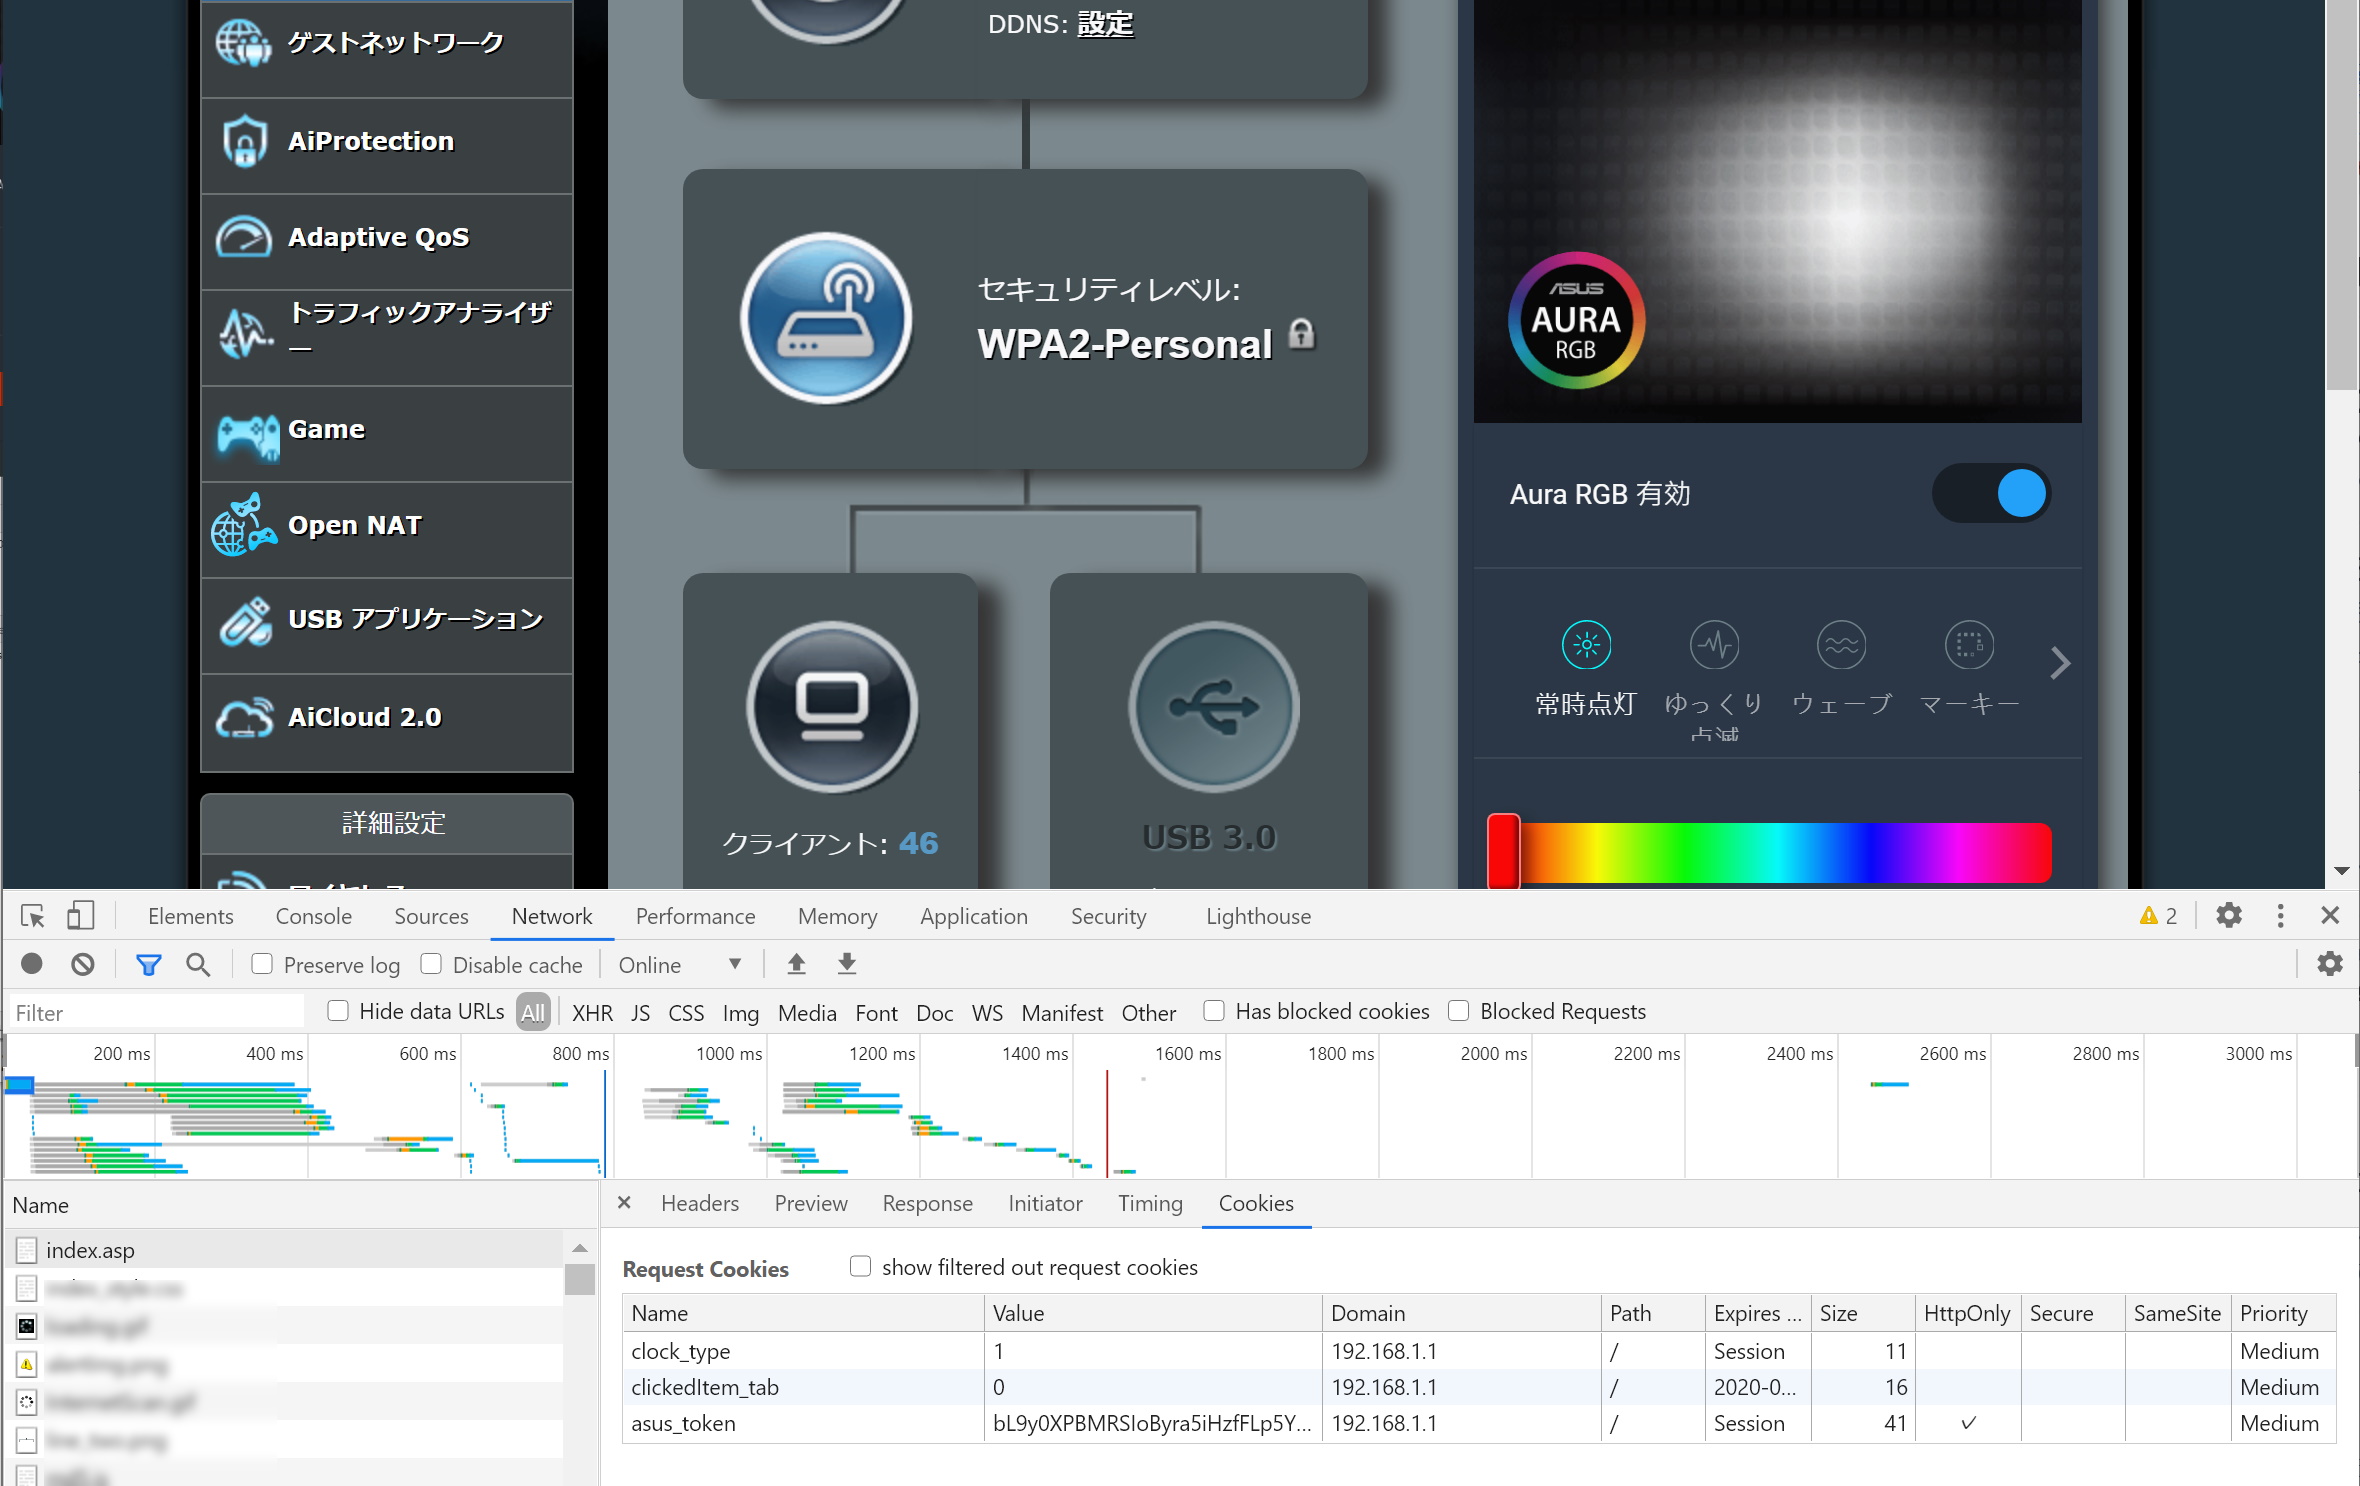This screenshot has height=1486, width=2360.
Task: Expand more Aura effects with right chevron
Action: (2060, 664)
